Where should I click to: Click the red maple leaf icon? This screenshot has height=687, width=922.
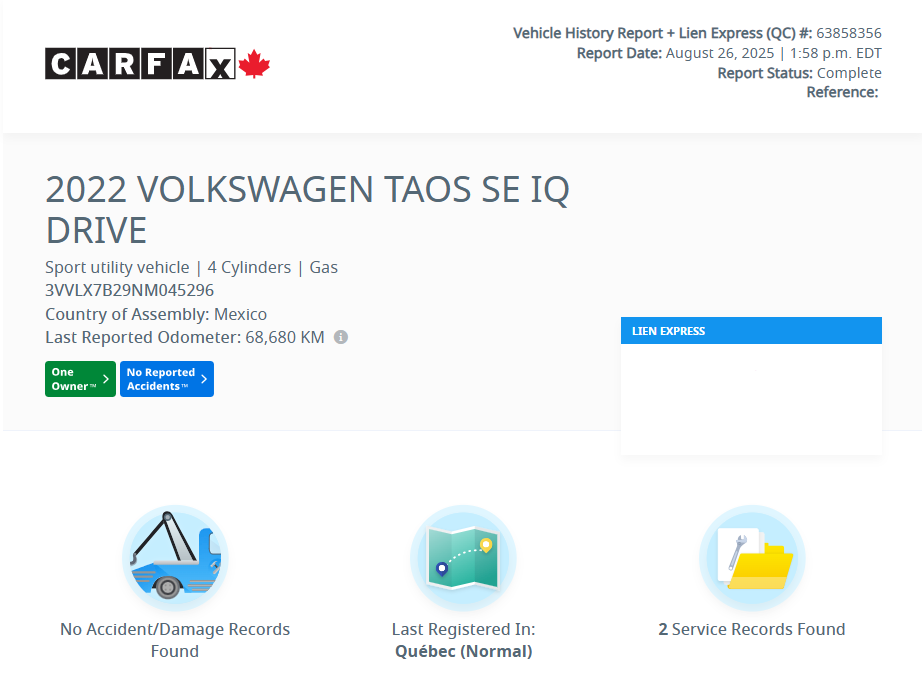pos(255,64)
